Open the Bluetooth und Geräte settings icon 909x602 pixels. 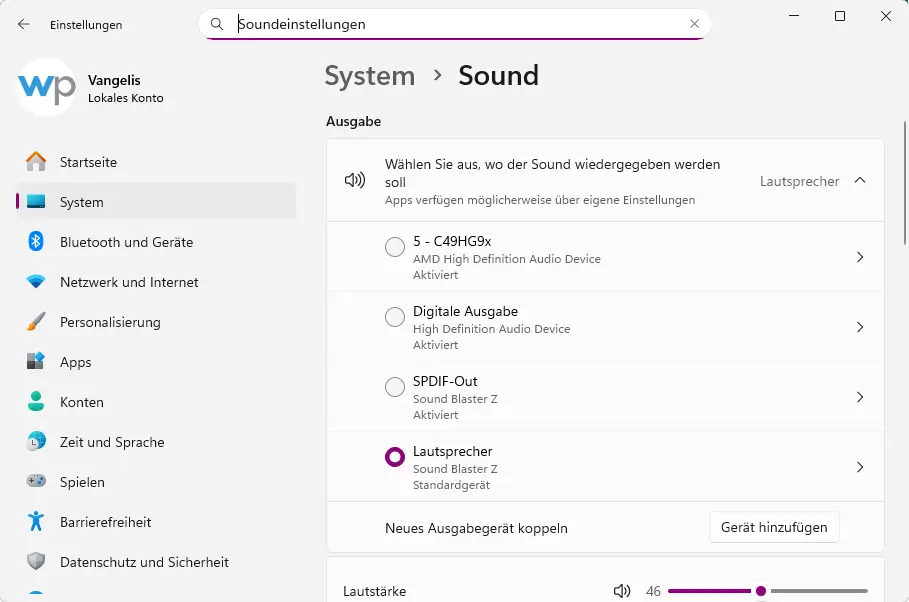[38, 242]
